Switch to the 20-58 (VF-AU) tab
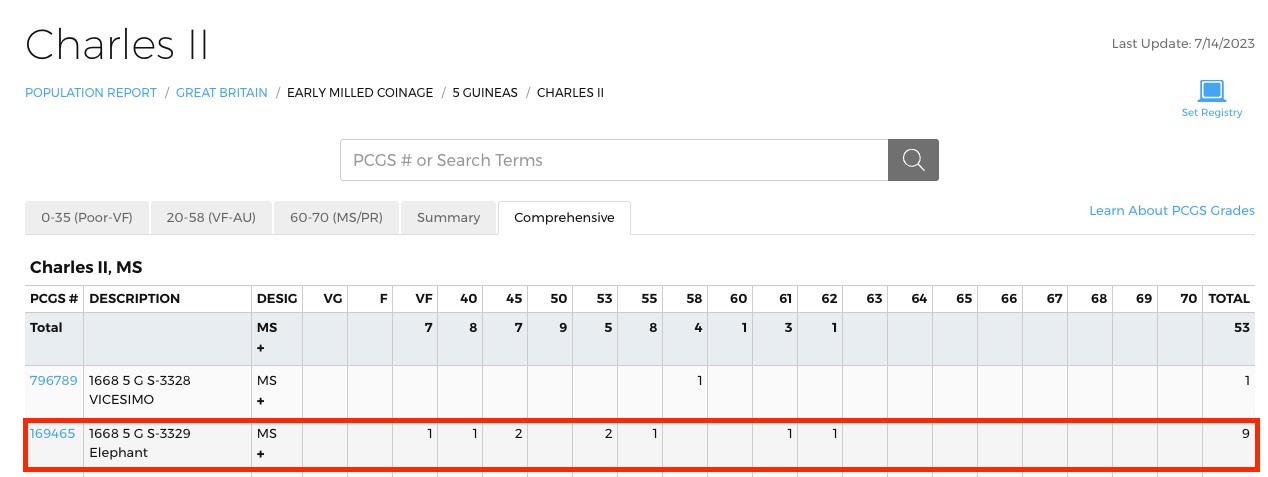 (211, 217)
